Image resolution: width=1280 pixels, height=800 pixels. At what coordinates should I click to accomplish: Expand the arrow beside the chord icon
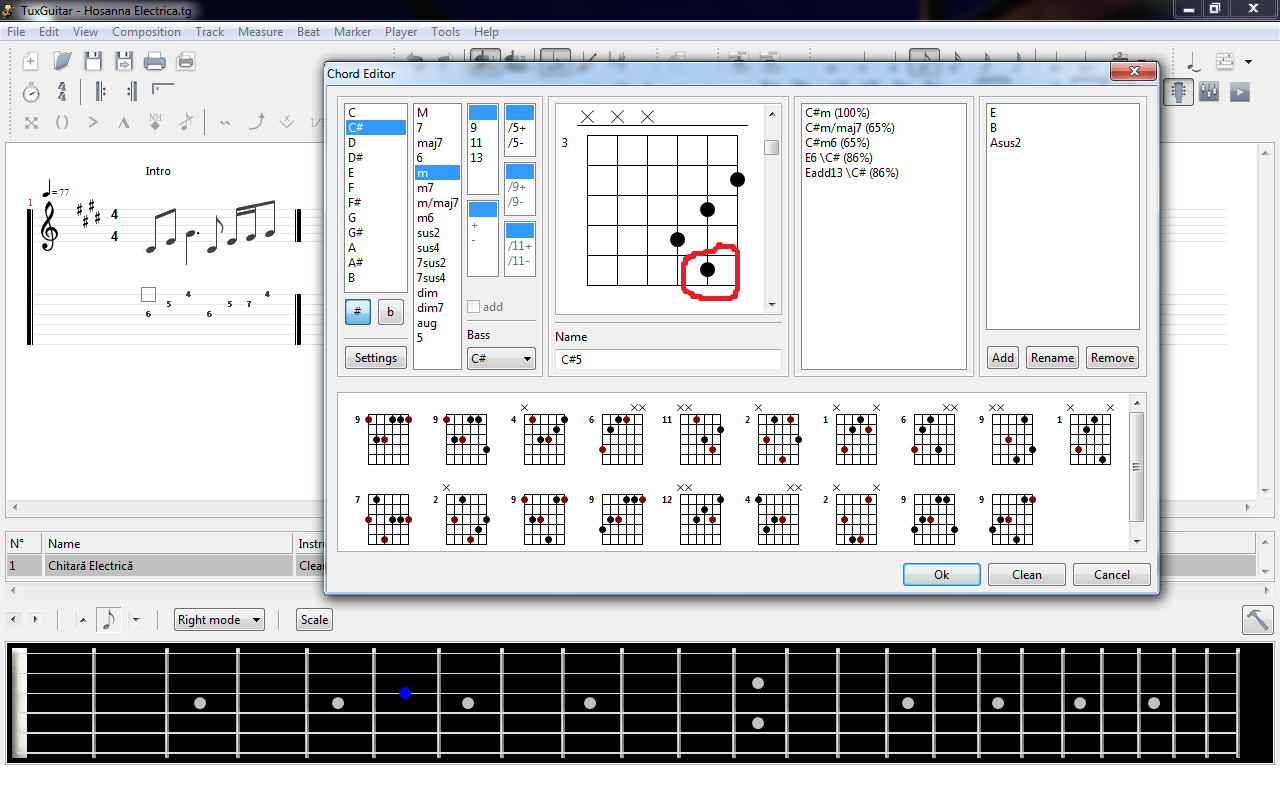pyautogui.click(x=1249, y=62)
